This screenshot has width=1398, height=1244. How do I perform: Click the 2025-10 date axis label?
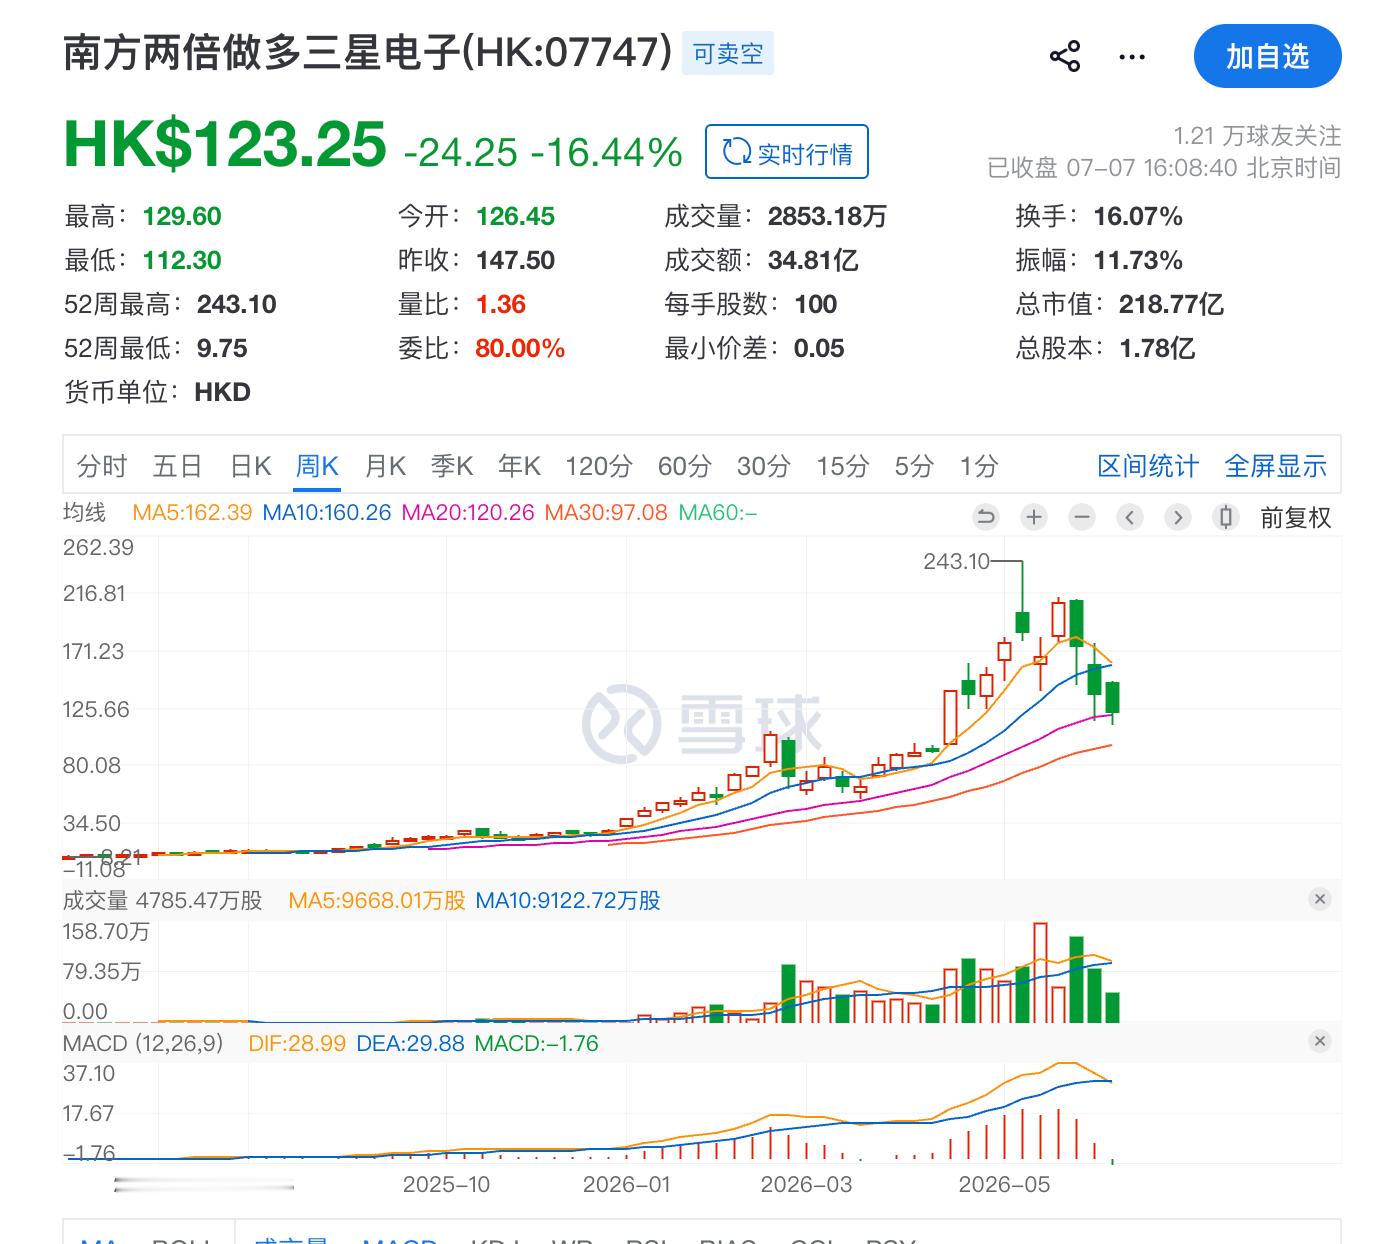point(446,1185)
